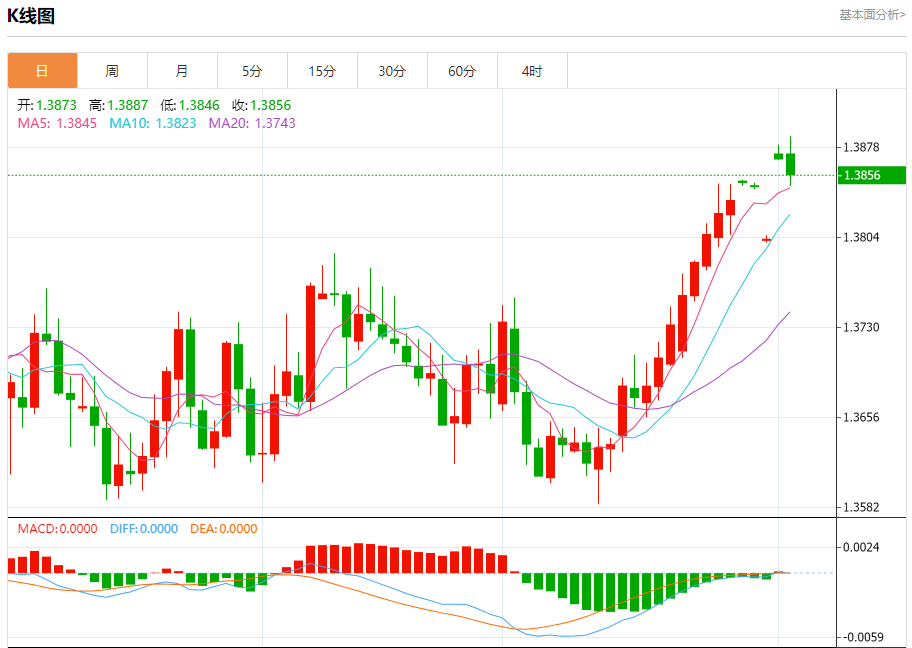This screenshot has width=912, height=648.
Task: Click the MA20: 1.3743 label
Action: pyautogui.click(x=252, y=123)
